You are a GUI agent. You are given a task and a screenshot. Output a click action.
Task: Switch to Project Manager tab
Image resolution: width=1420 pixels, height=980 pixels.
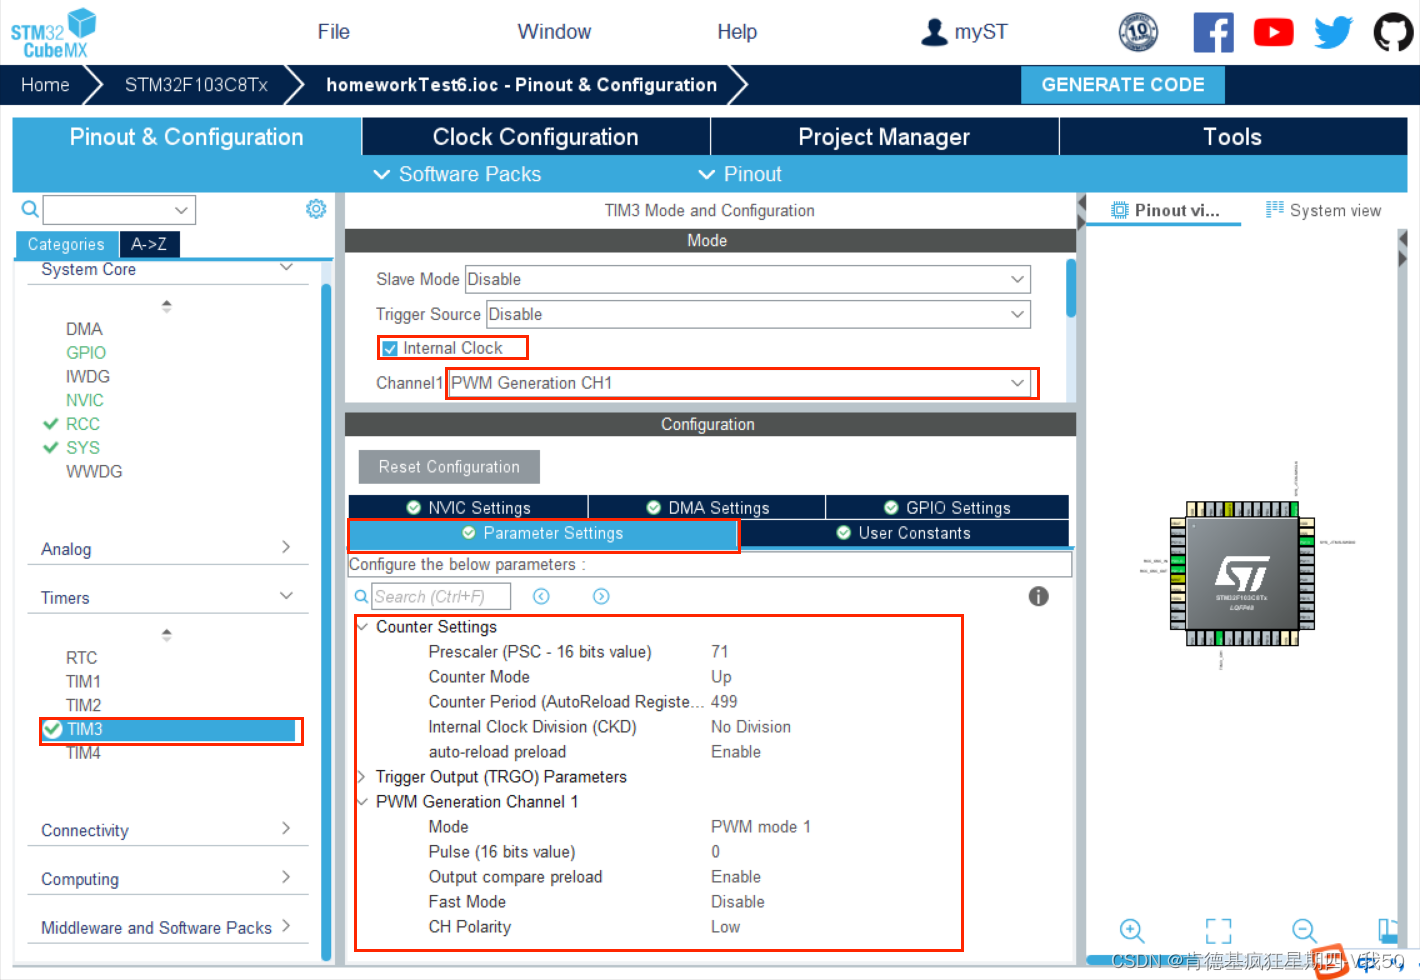884,137
